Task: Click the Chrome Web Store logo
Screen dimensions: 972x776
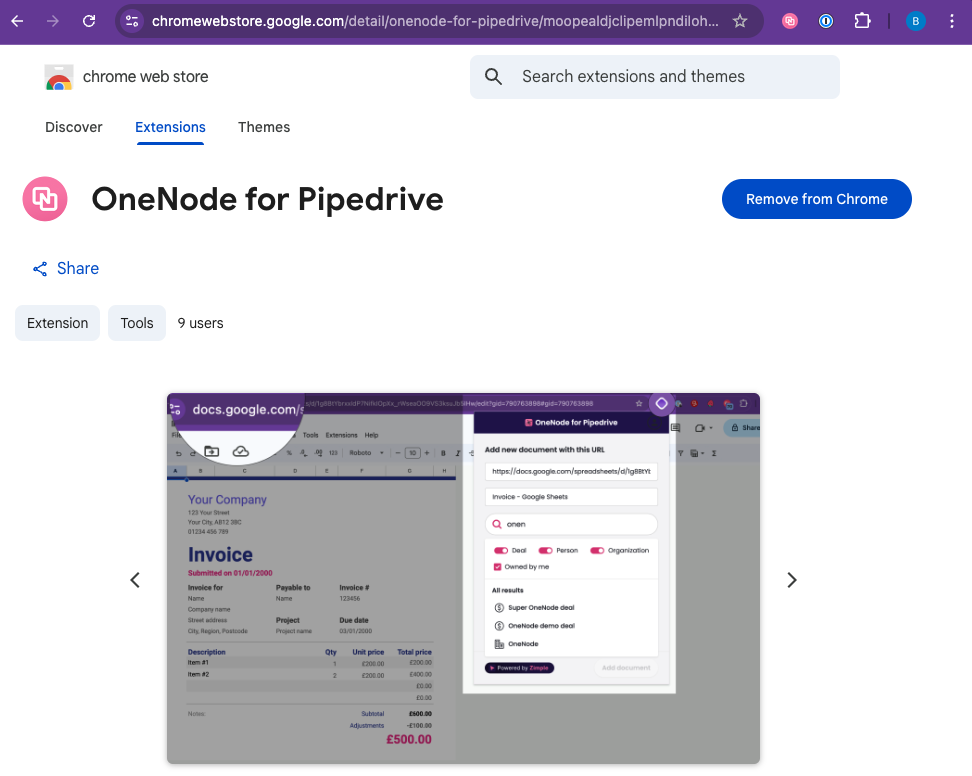Action: (59, 77)
